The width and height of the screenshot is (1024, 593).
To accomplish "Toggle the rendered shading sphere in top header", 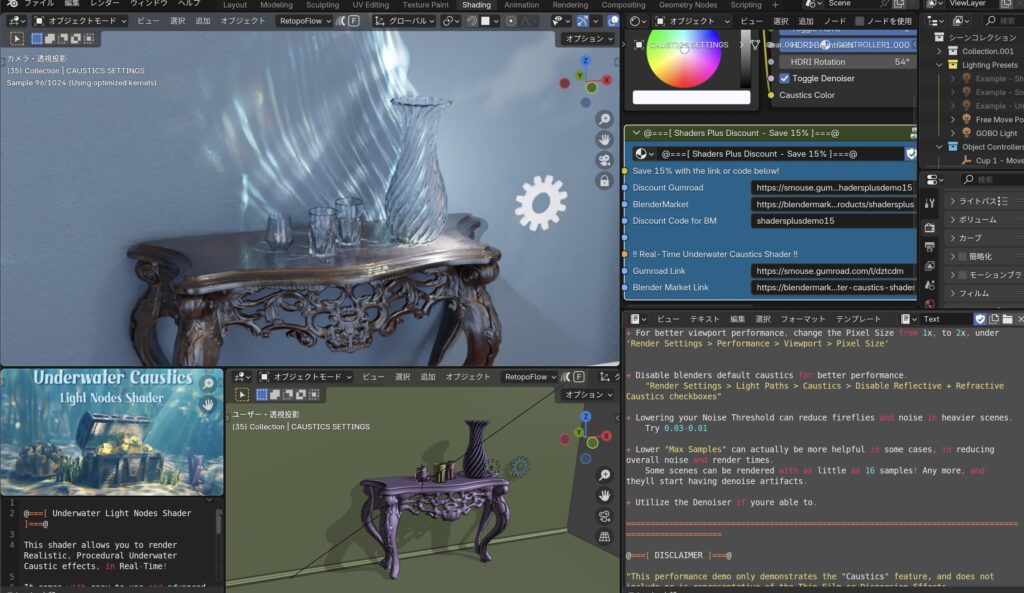I will pos(613,21).
